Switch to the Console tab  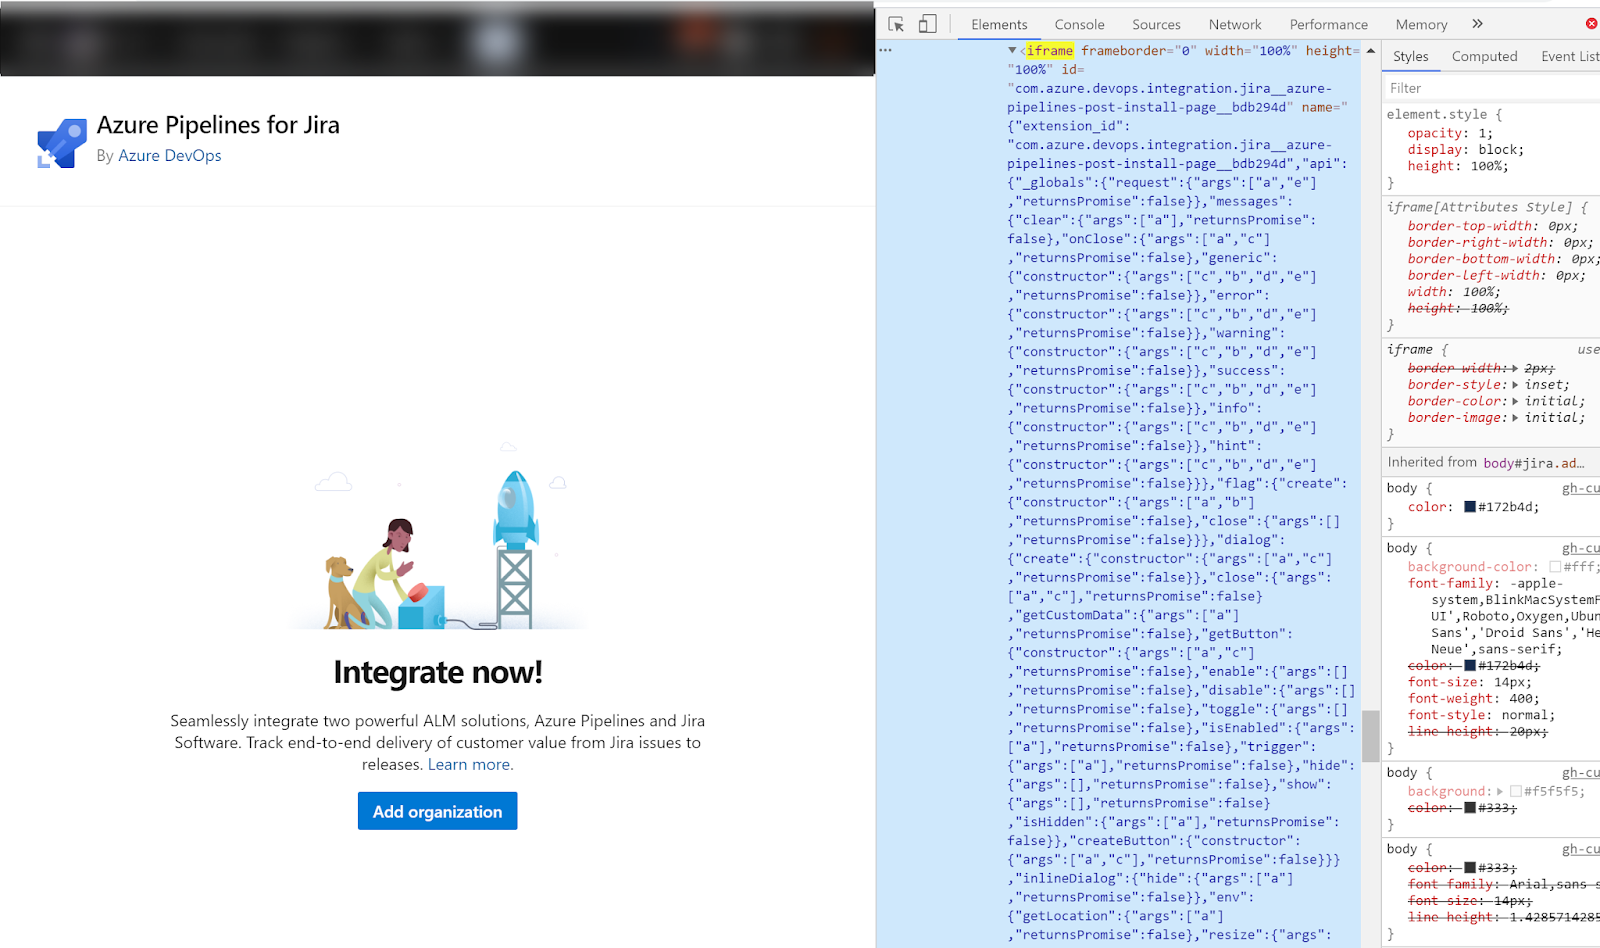click(x=1079, y=23)
